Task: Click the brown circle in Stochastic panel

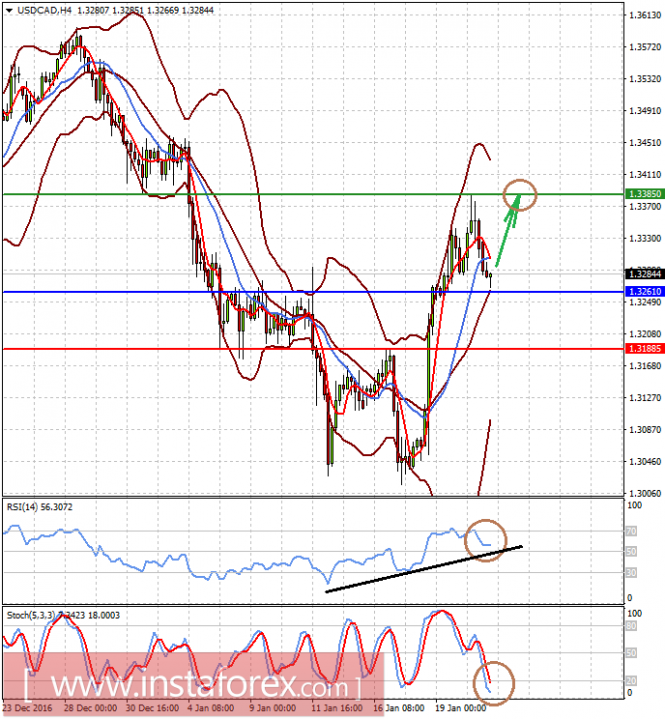Action: [x=495, y=683]
